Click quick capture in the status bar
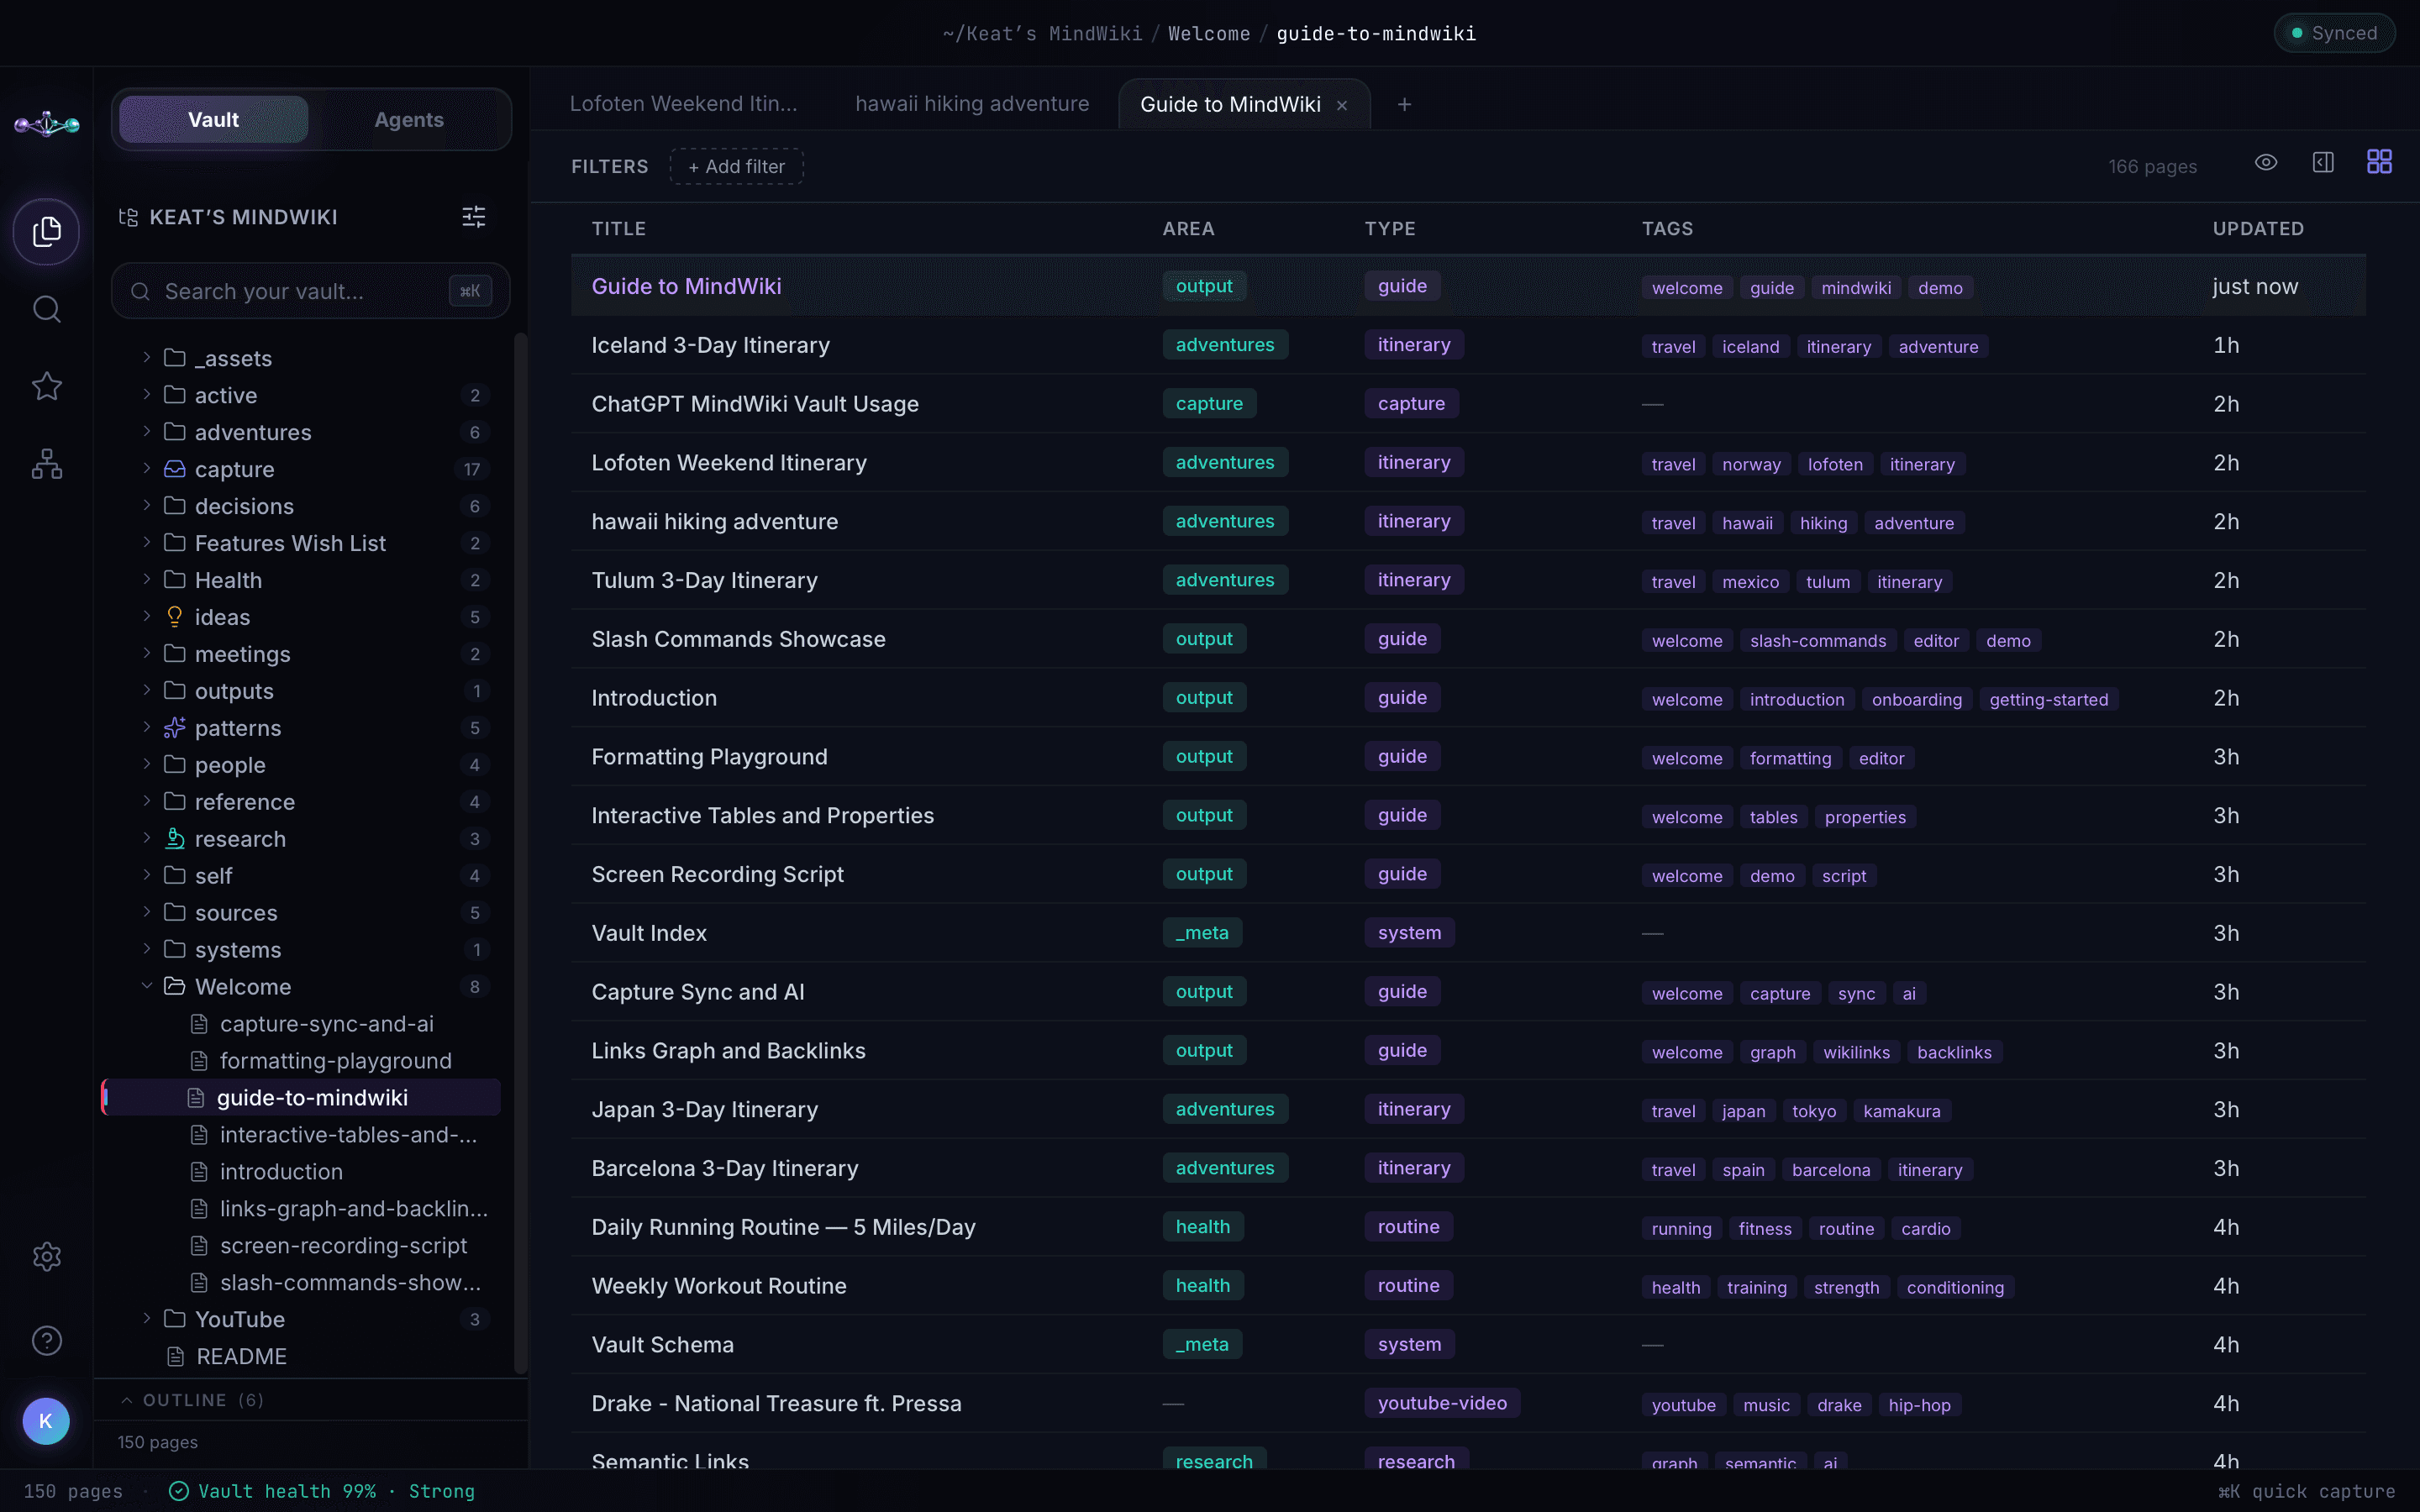 click(2306, 1491)
